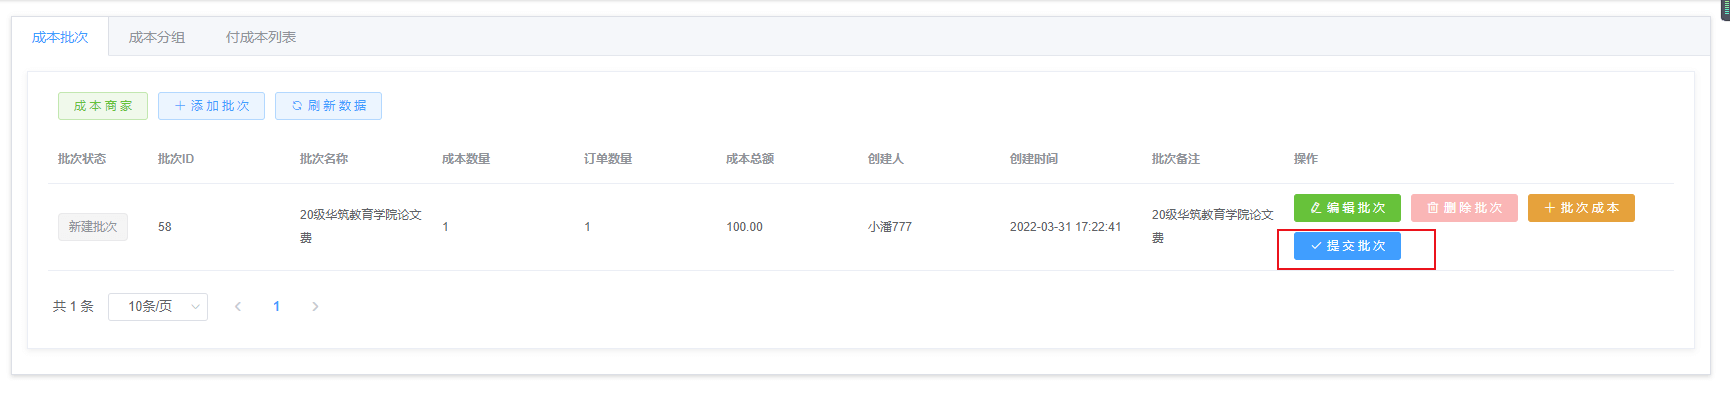Click the checkmark icon on 提交批次
Viewport: 1730px width, 420px height.
point(1316,246)
